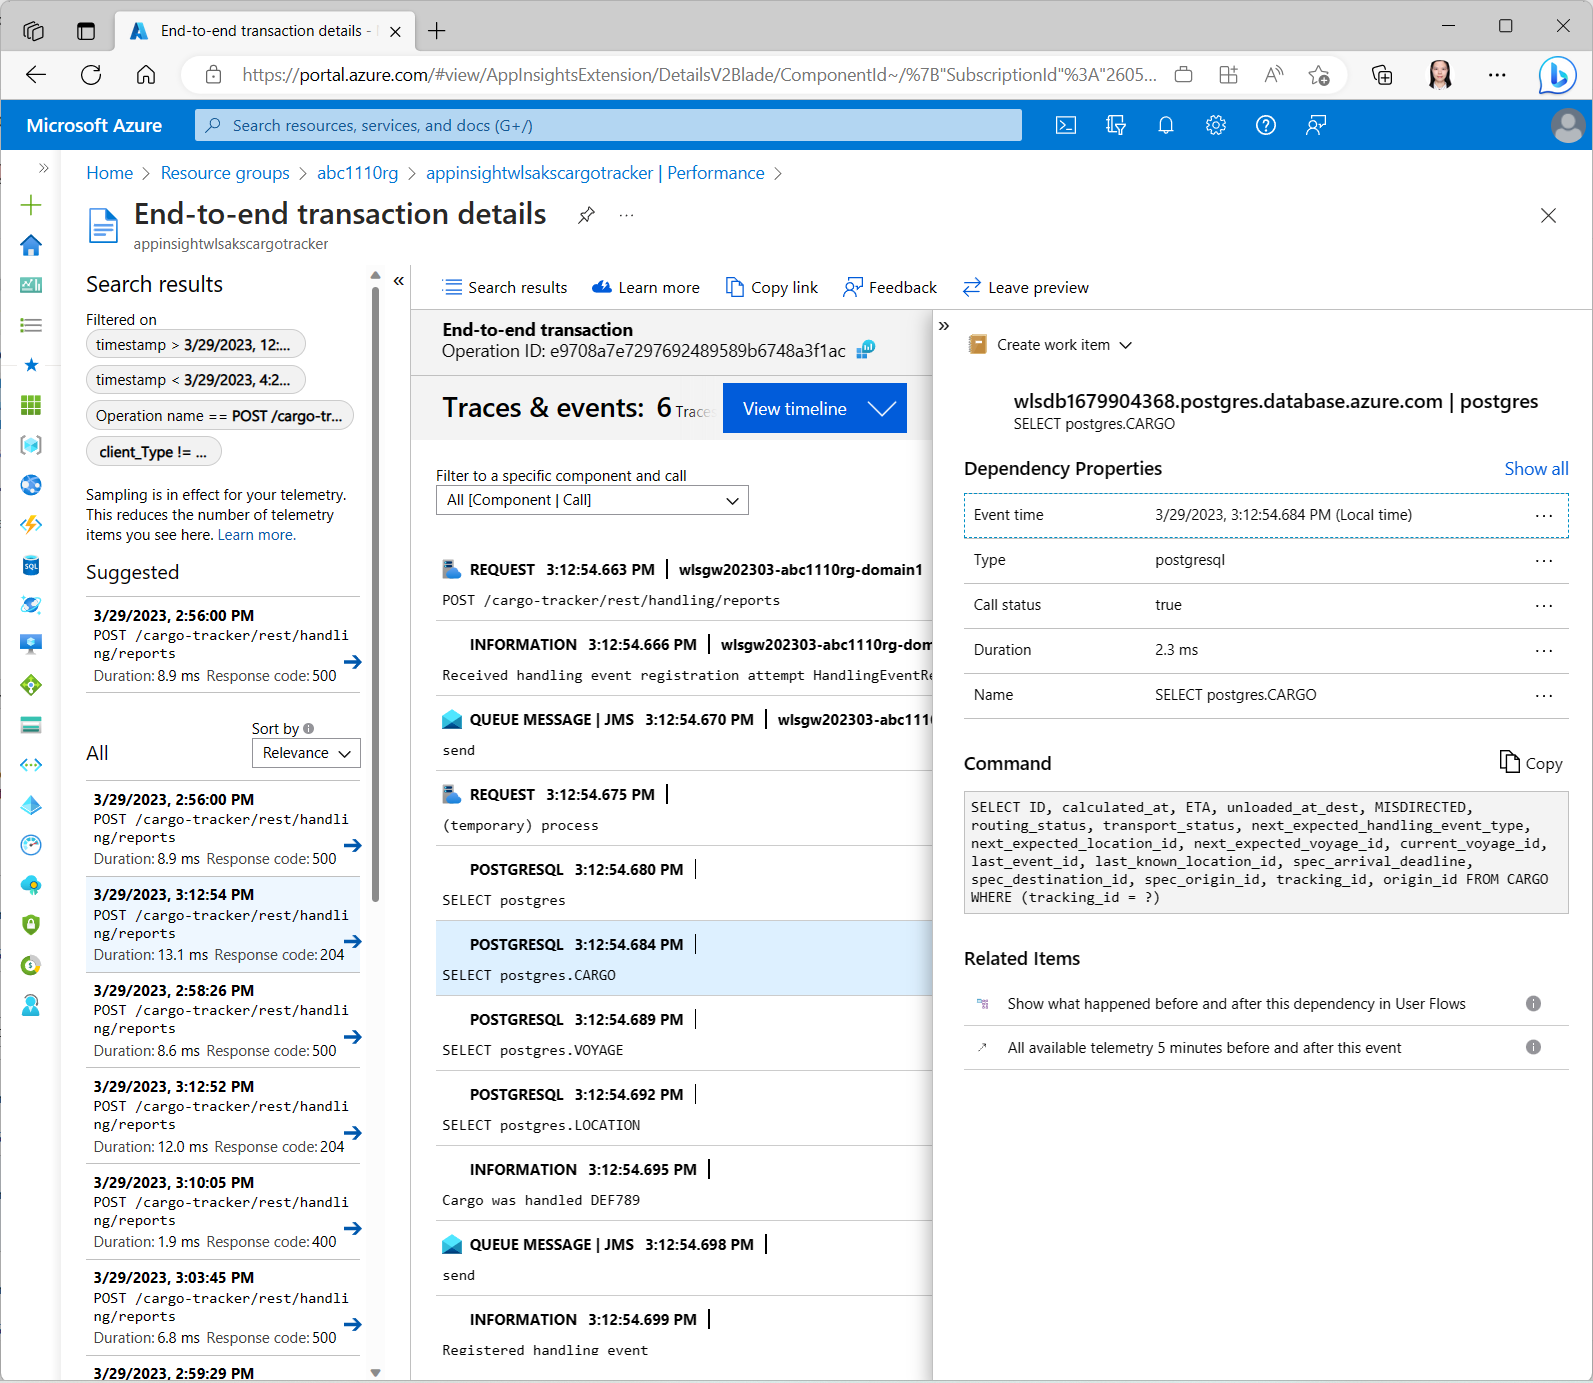Open All services sidebar list icon
The height and width of the screenshot is (1383, 1593).
[x=31, y=325]
